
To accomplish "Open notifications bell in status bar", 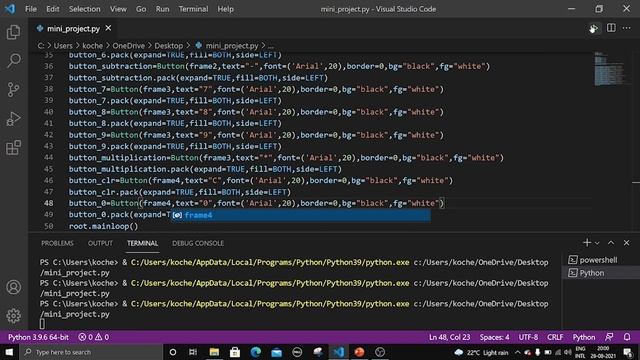I will pos(627,337).
